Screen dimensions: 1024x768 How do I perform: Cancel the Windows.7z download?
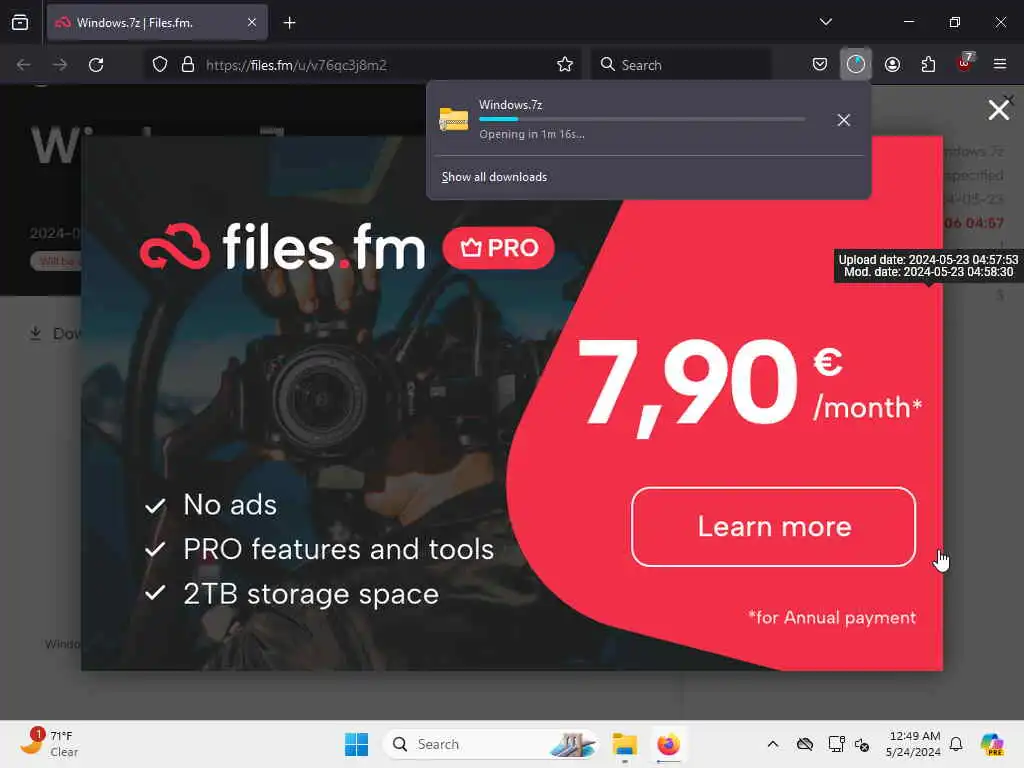pyautogui.click(x=844, y=120)
